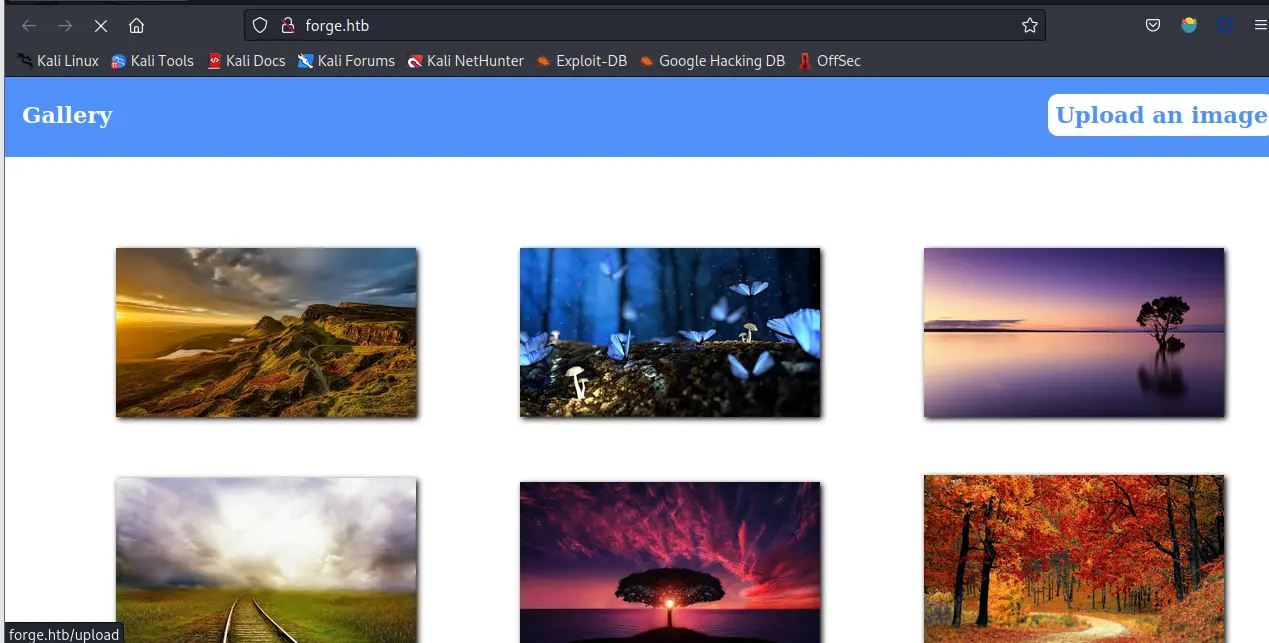This screenshot has height=643, width=1269.
Task: Select the purple sunset lake tree thumbnail
Action: click(1074, 332)
